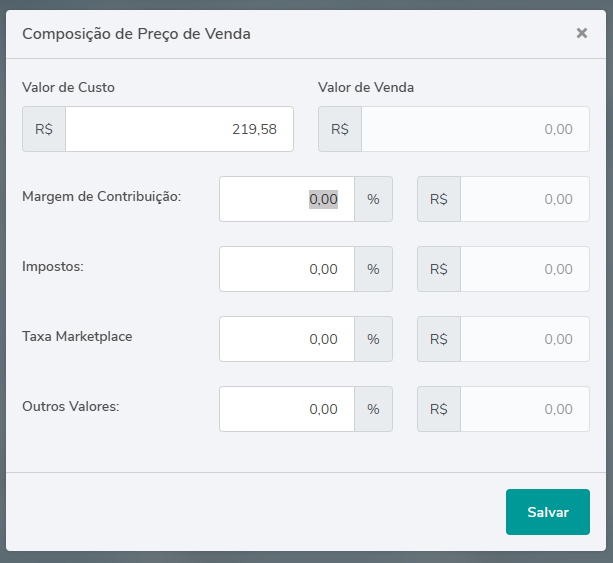Select the Impostos percentage input
The height and width of the screenshot is (563, 613).
point(286,269)
